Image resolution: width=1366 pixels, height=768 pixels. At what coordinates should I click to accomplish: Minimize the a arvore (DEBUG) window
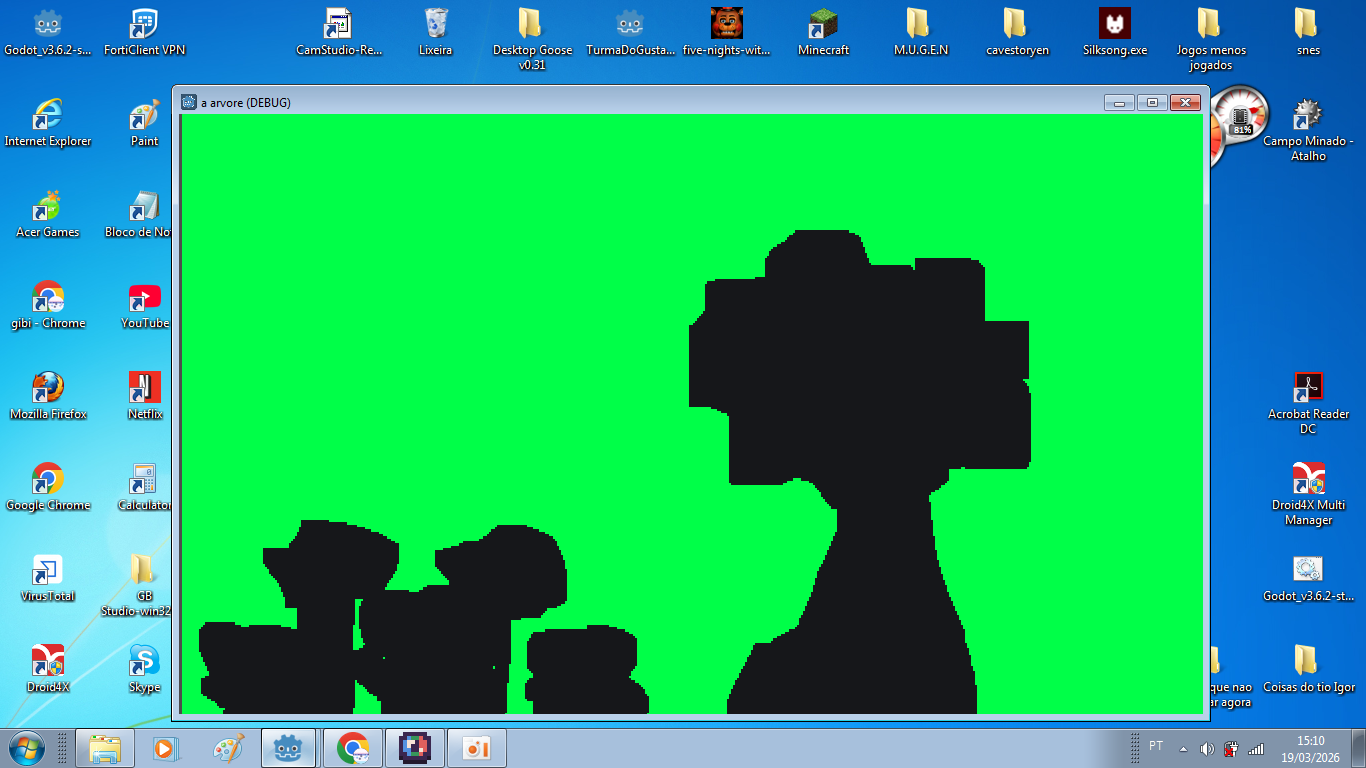tap(1119, 102)
